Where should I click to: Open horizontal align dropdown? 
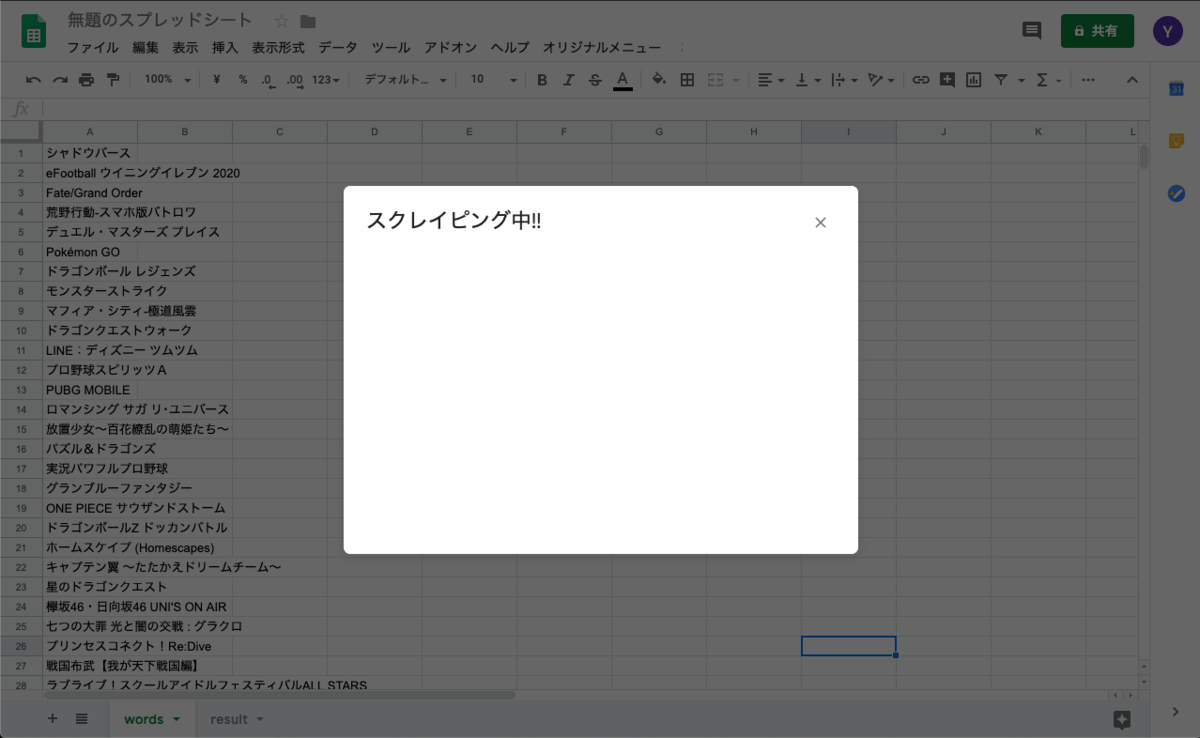770,80
